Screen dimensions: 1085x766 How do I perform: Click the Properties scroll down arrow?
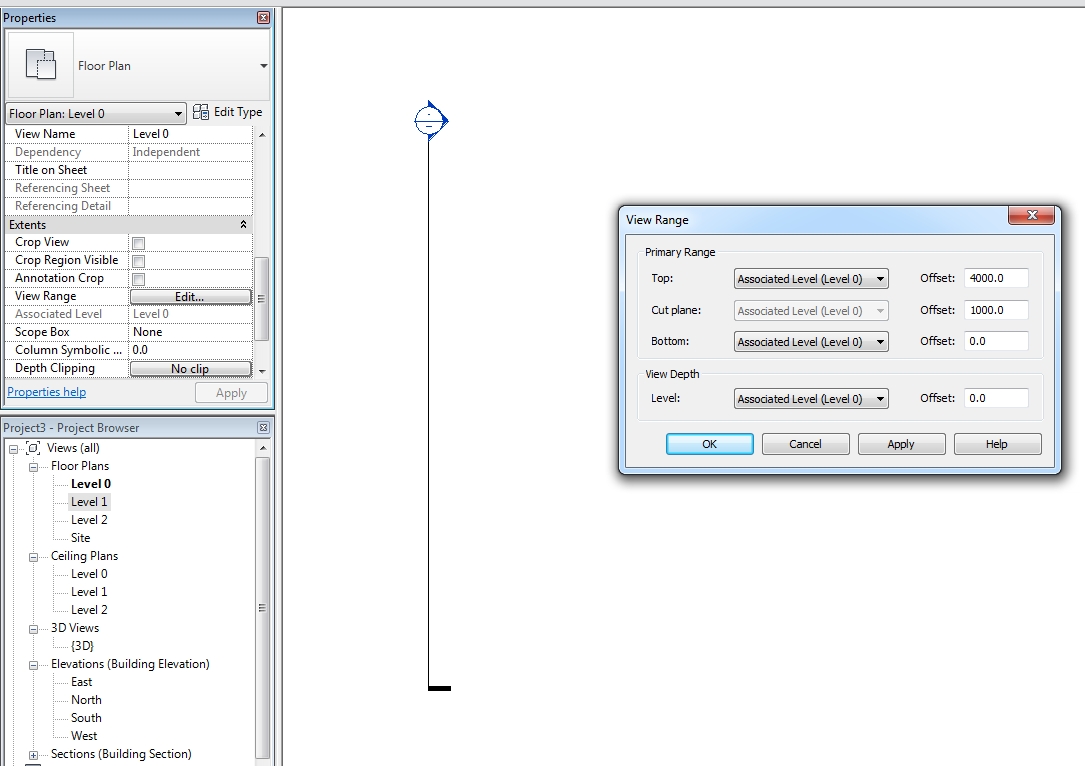coord(262,372)
